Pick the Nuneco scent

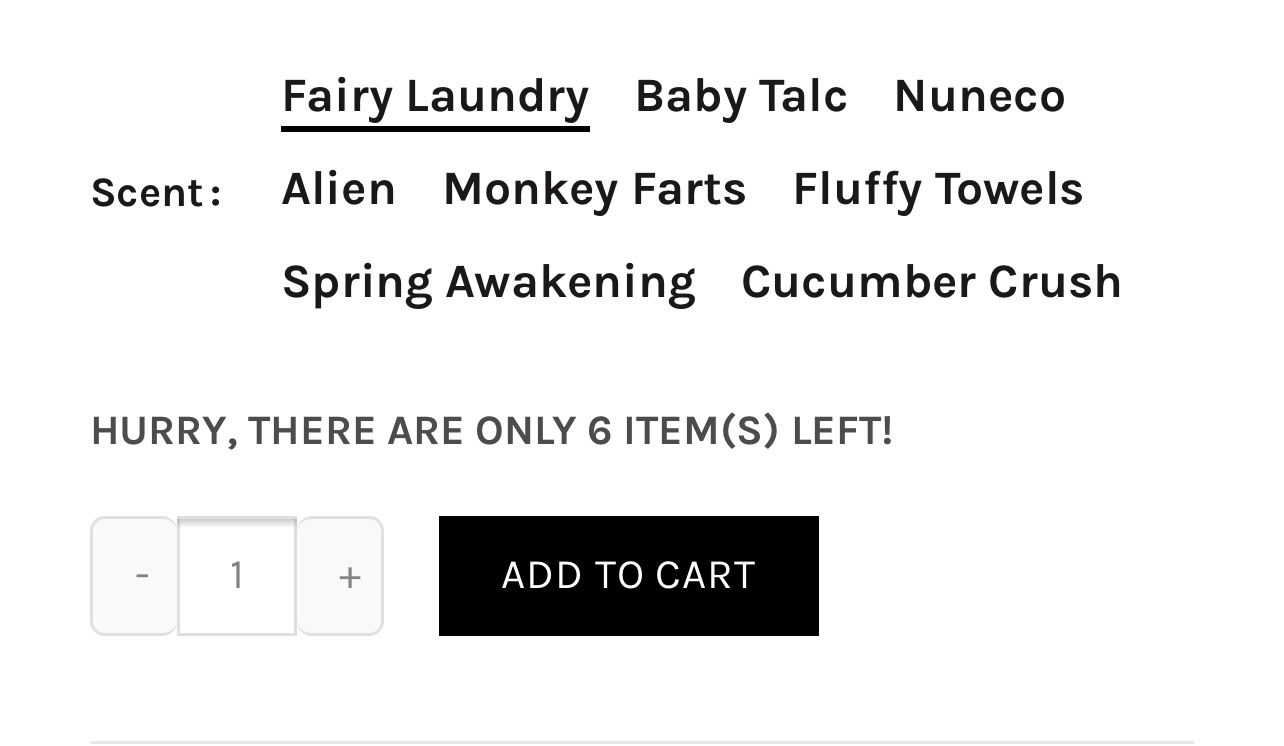pos(979,97)
